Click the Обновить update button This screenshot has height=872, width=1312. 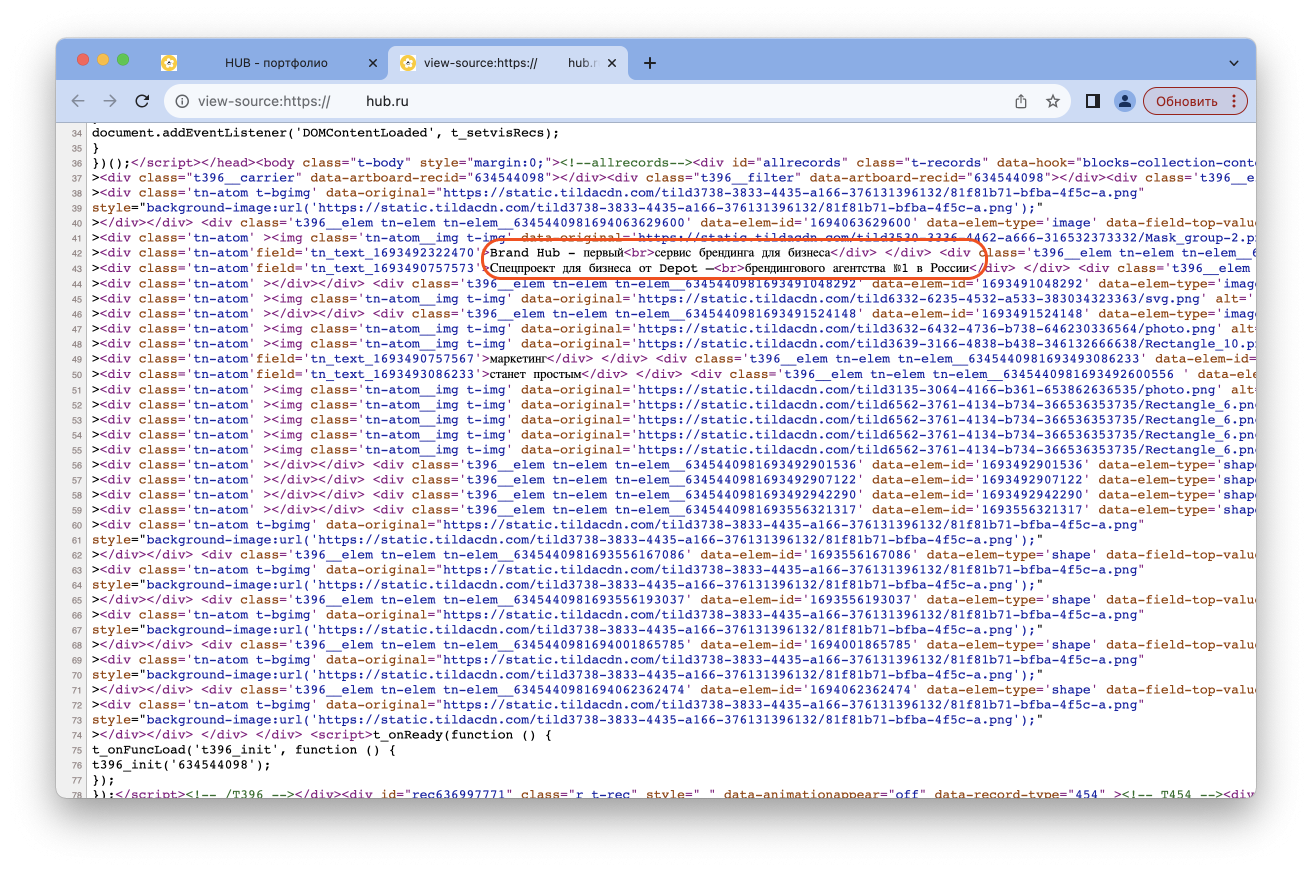tap(1186, 101)
